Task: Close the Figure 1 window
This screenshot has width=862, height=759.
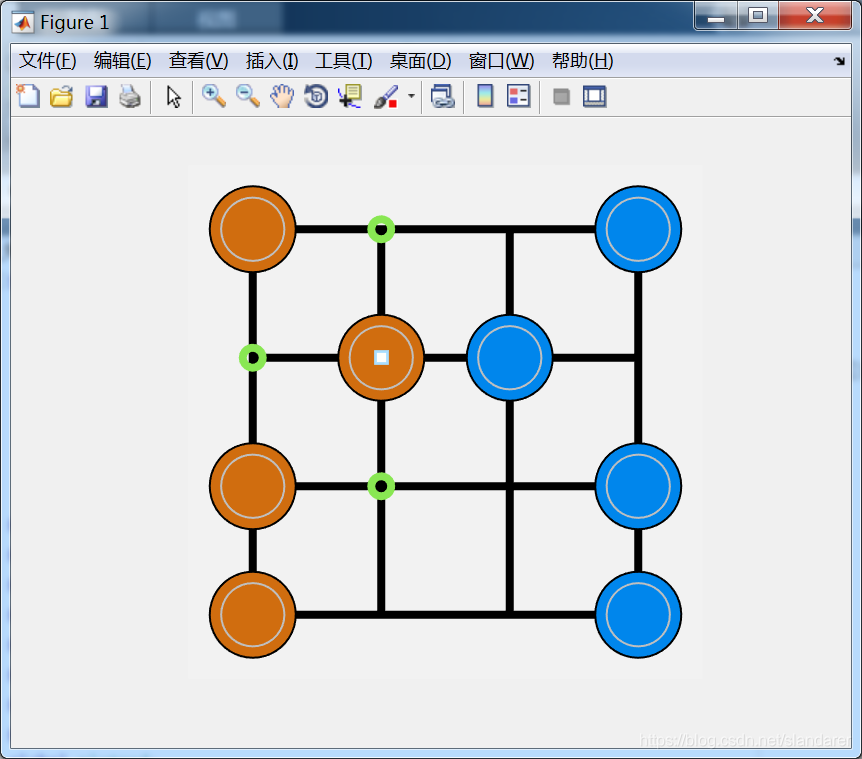Action: pos(815,16)
